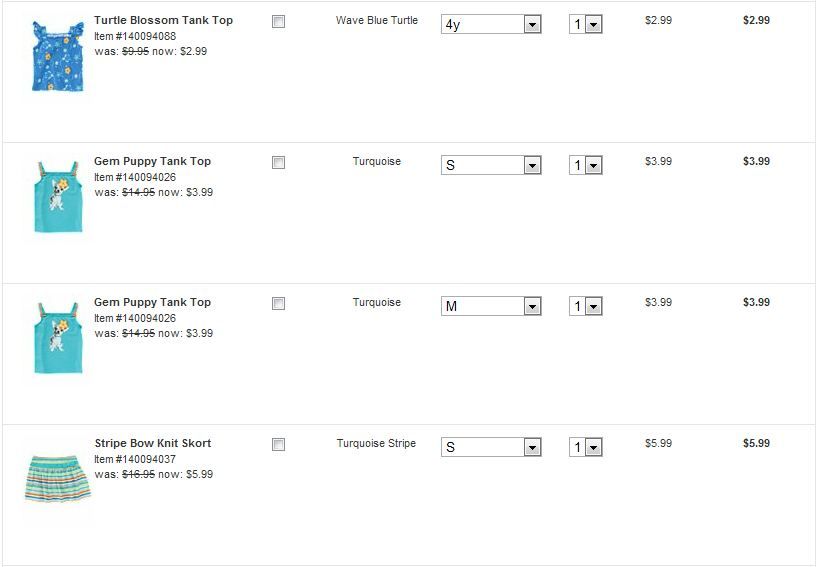
Task: Open quantity dropdown for Turtle Blossom Tank Top
Action: tap(586, 24)
